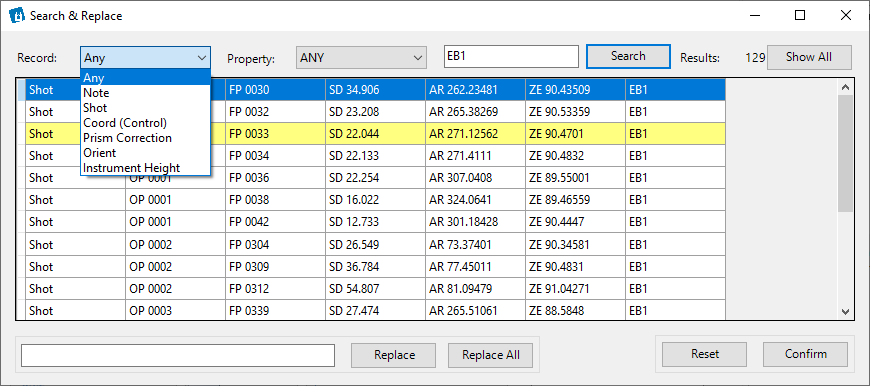The image size is (870, 386).
Task: Choose Orient in the Record list
Action: 145,153
